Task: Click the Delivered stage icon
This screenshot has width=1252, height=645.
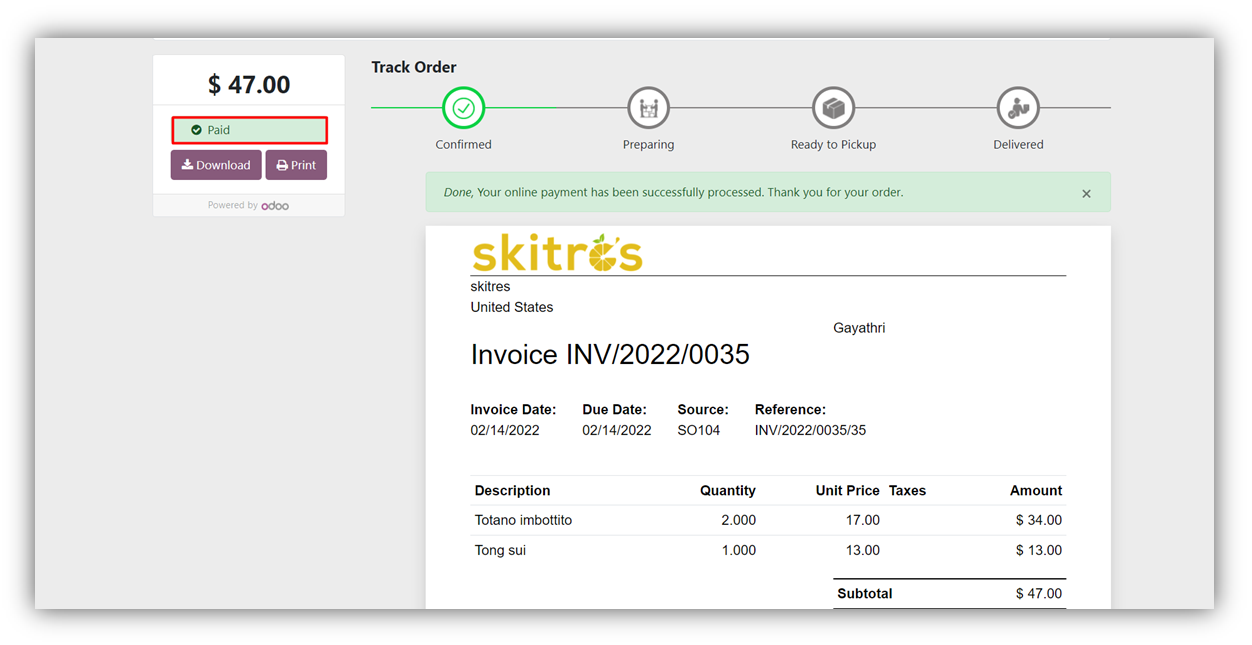Action: (1018, 108)
